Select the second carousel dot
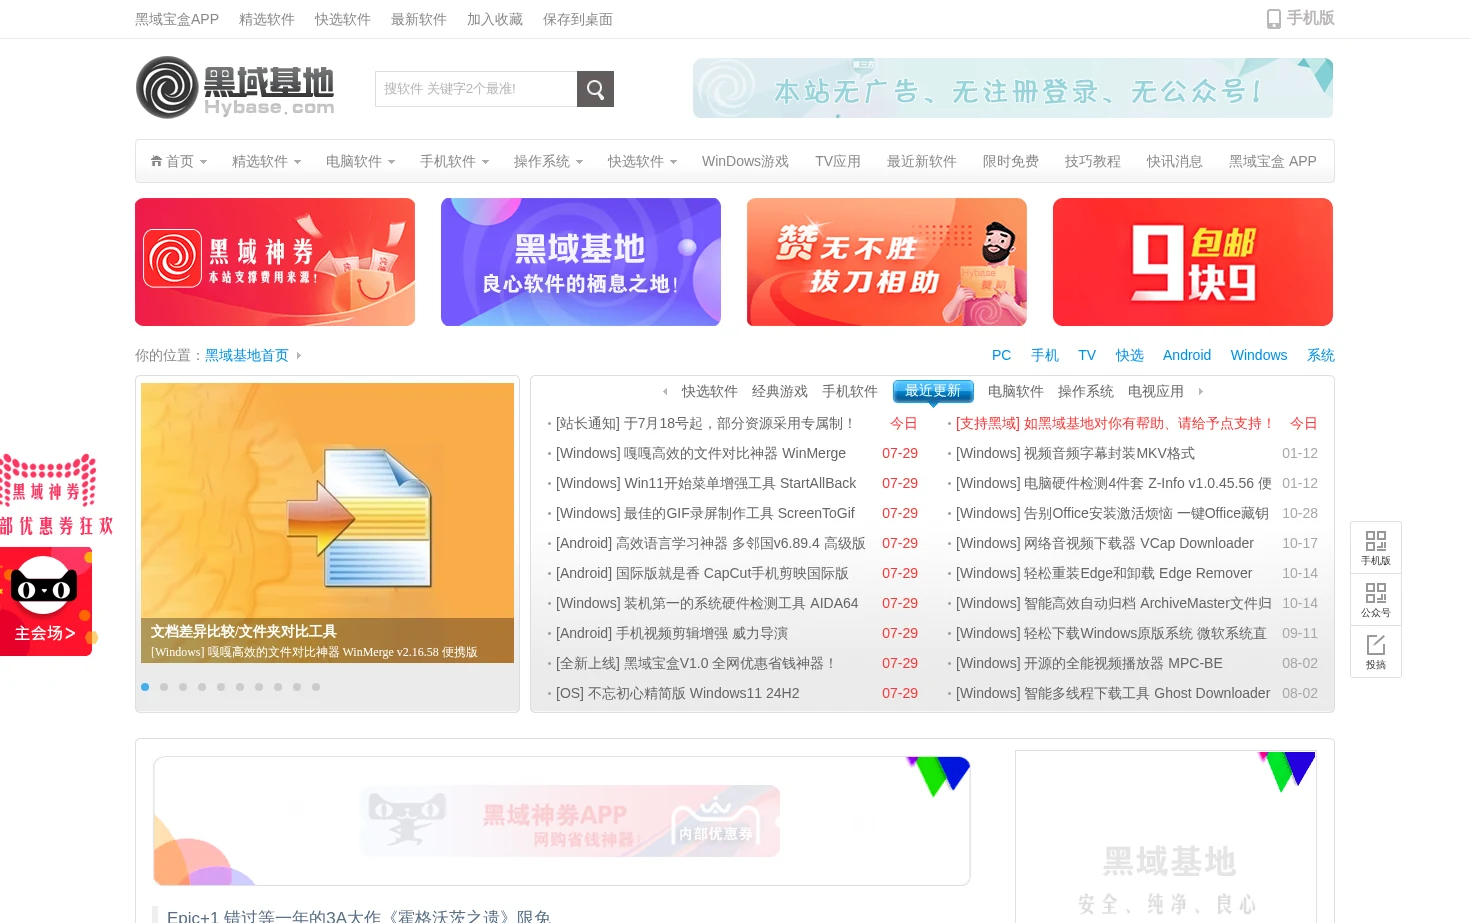This screenshot has width=1470, height=923. (x=164, y=687)
